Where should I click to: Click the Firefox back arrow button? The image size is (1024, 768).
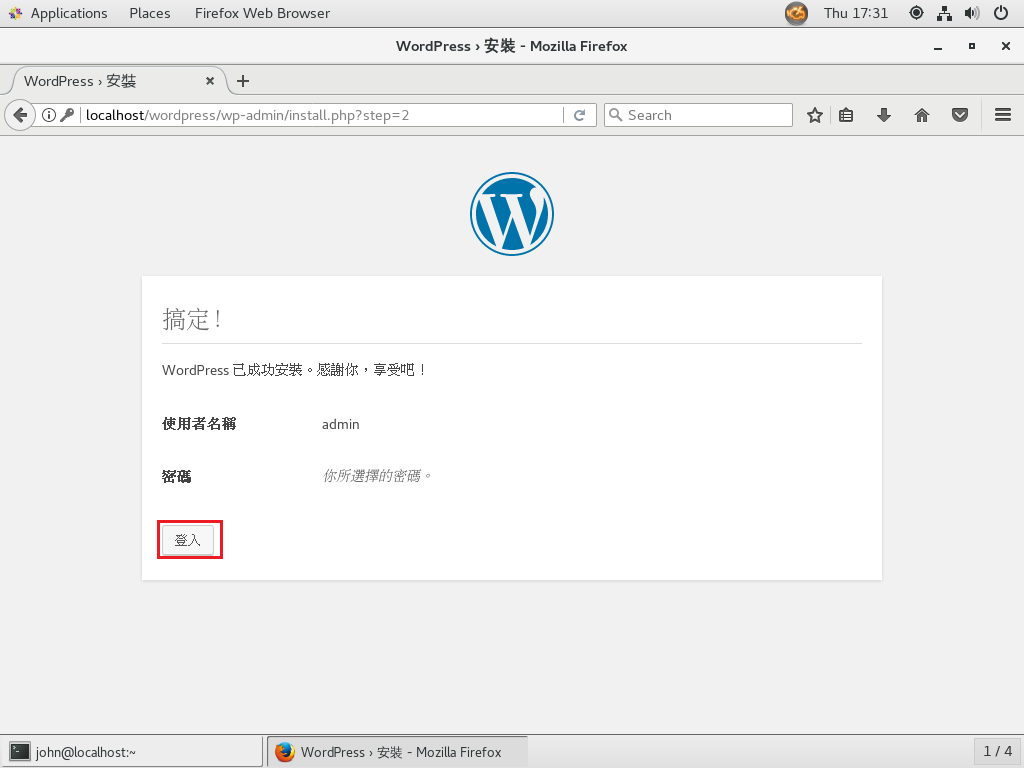point(20,116)
